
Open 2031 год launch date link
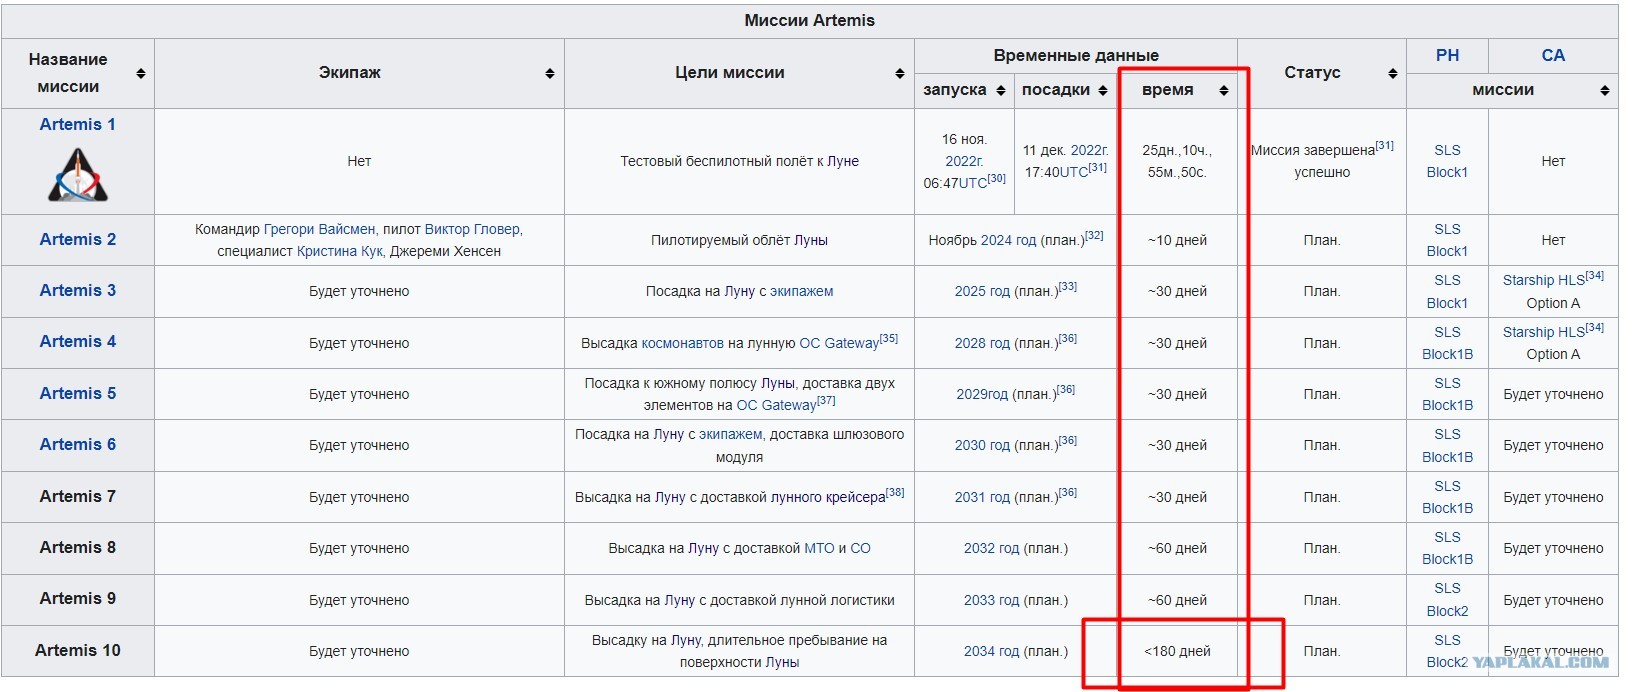tap(982, 497)
